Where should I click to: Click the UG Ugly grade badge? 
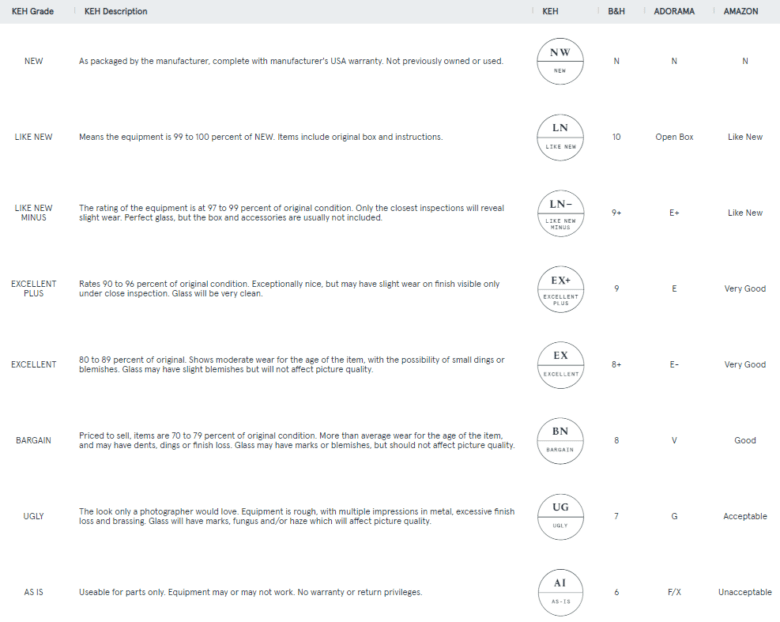[x=560, y=517]
